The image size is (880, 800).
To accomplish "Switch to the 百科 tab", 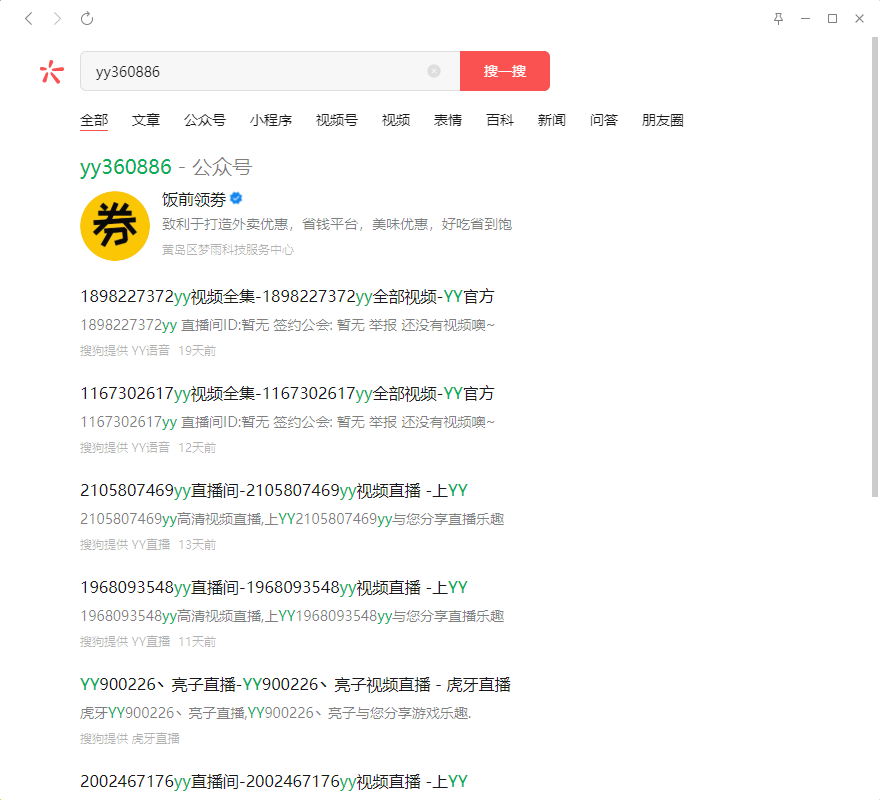I will tap(499, 120).
